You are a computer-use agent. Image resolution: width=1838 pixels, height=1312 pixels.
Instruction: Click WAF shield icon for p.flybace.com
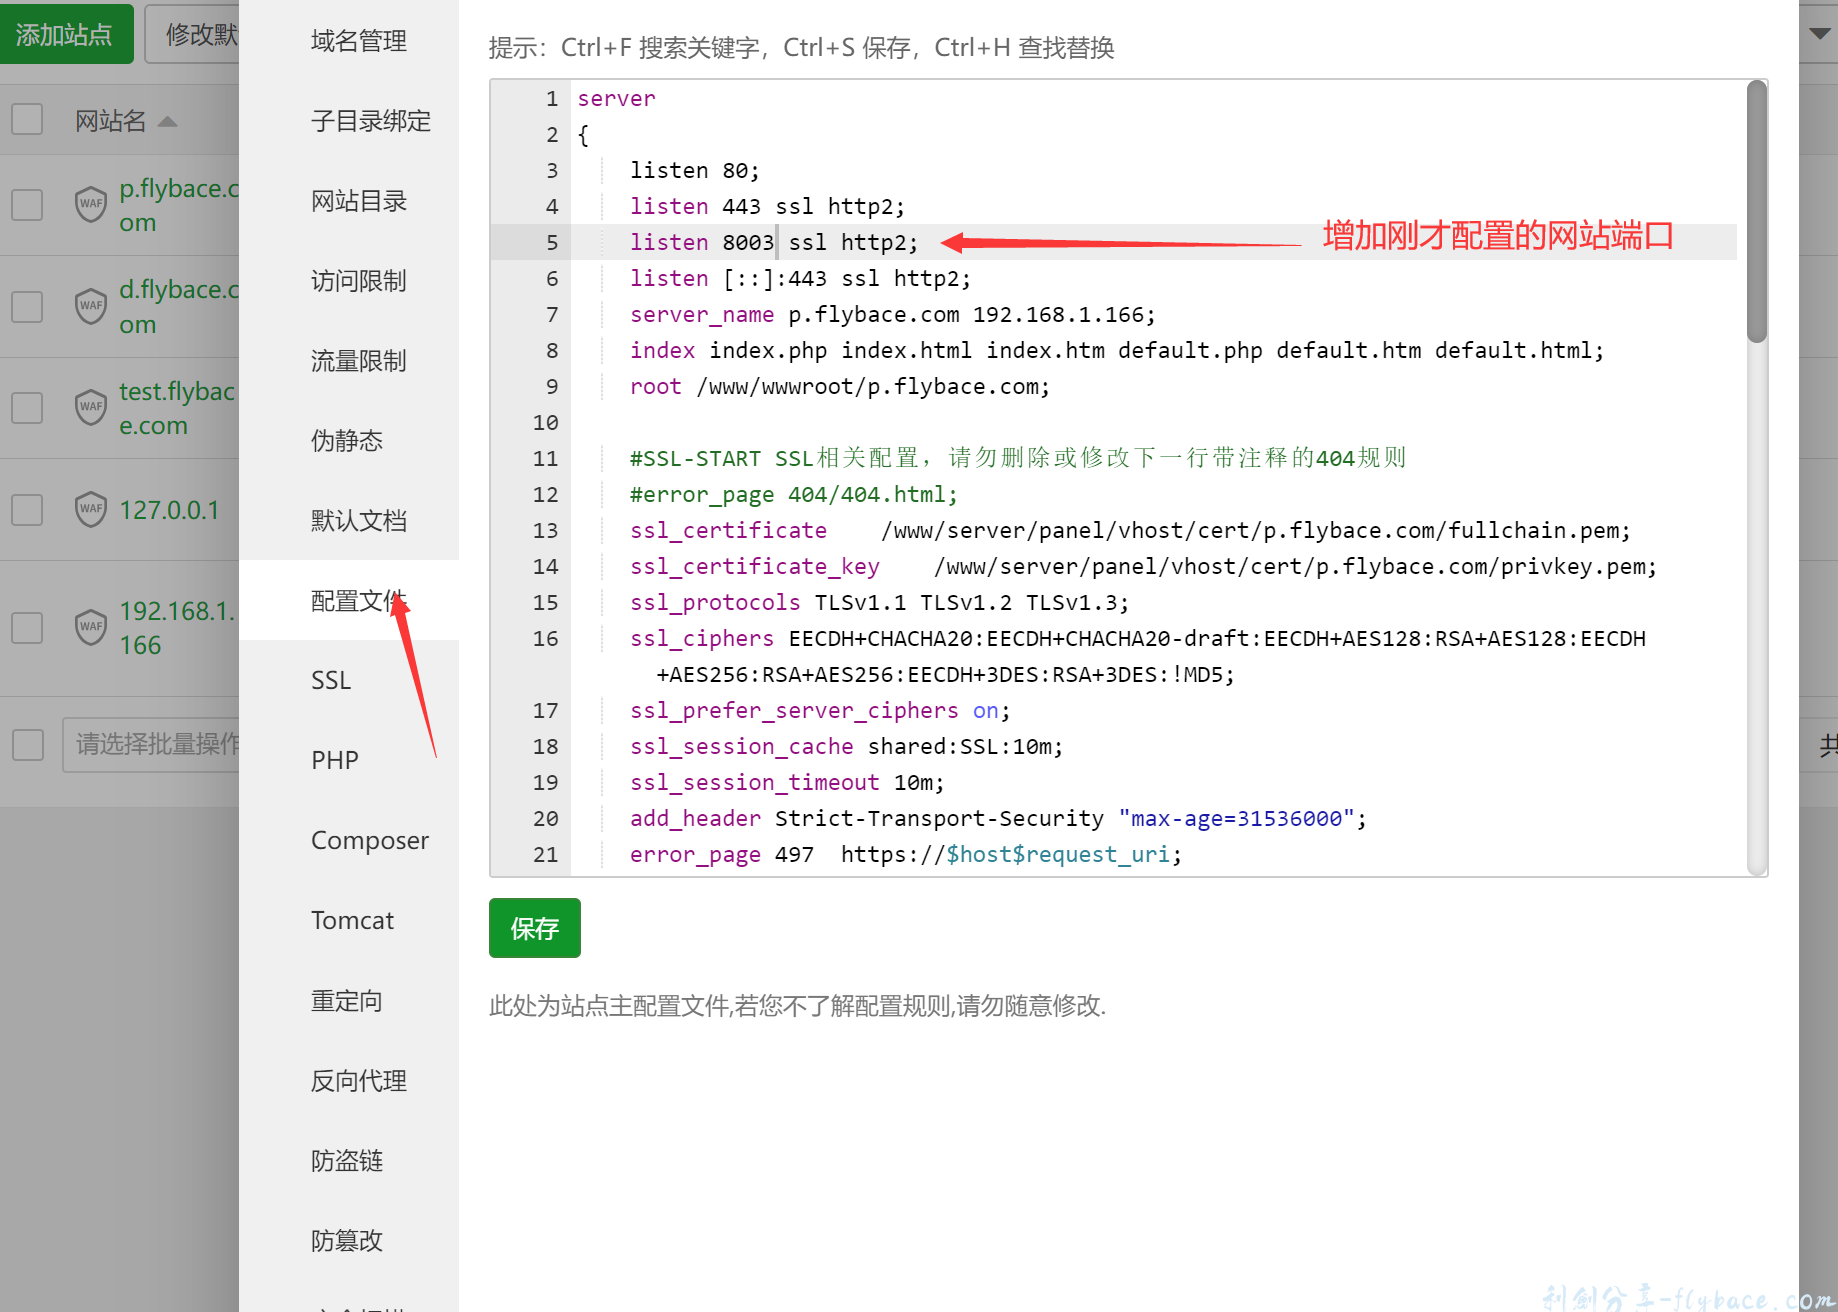coord(91,204)
